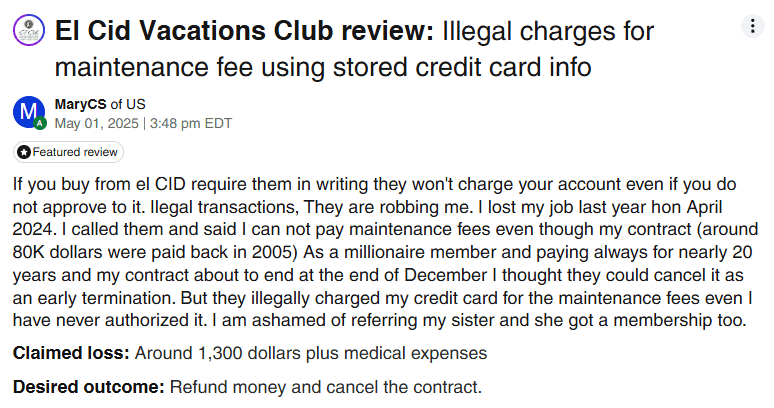
Task: Click MaryCS's blue avatar circle
Action: (29, 112)
